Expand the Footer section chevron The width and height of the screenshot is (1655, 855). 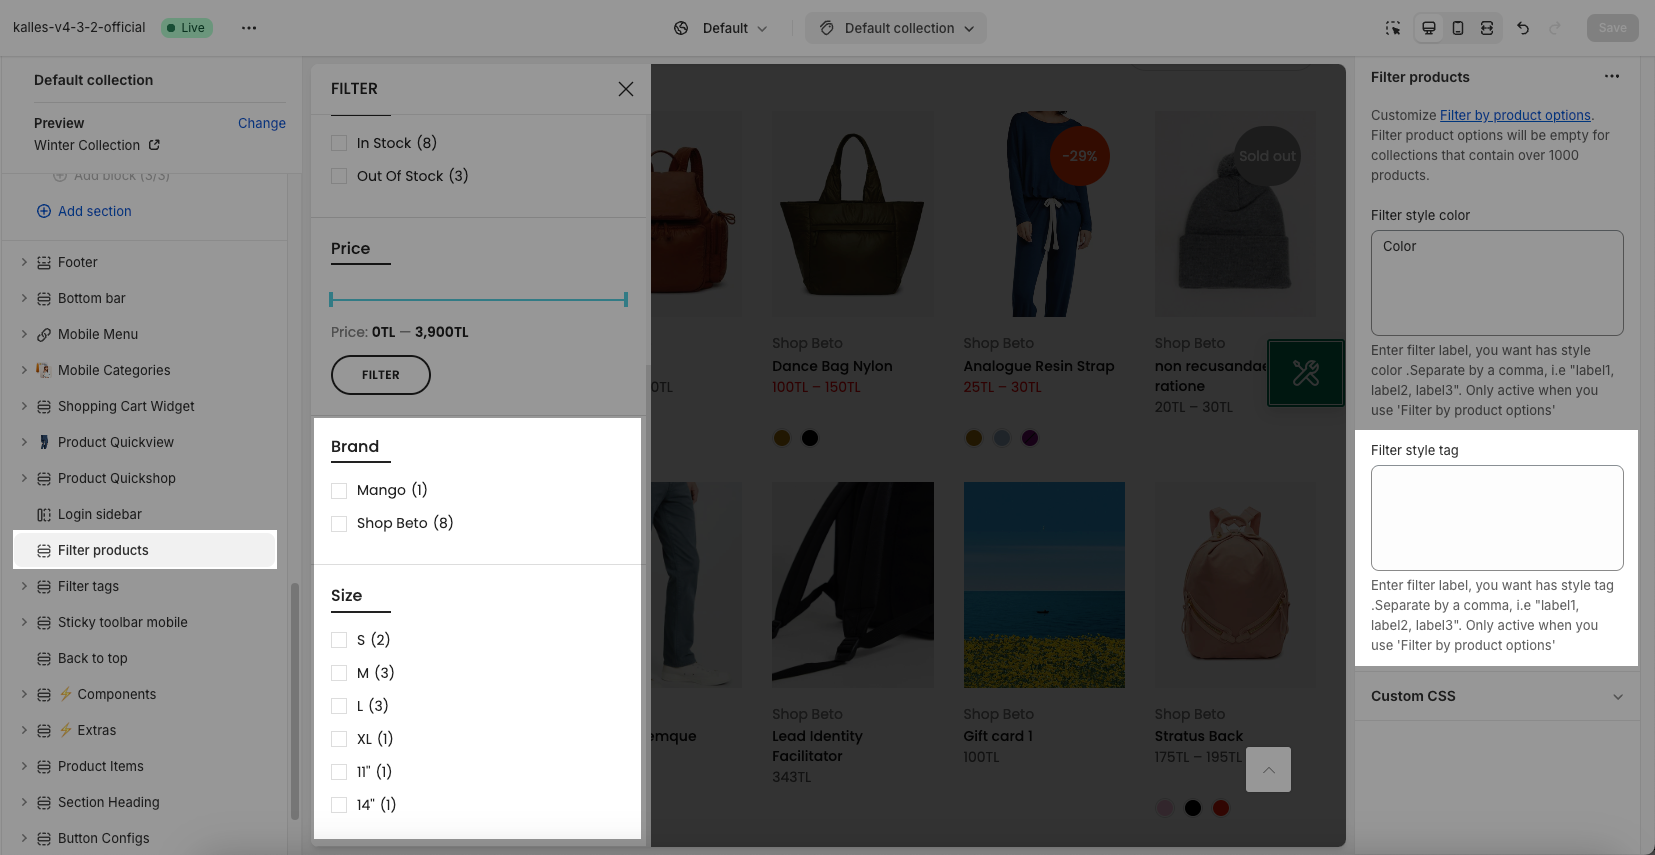[x=24, y=262]
